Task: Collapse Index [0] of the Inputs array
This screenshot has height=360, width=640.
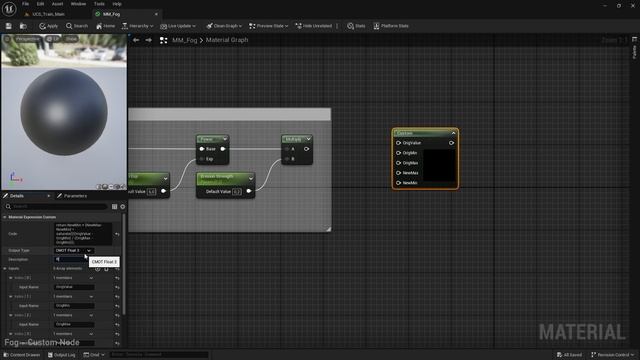Action: [x=11, y=278]
